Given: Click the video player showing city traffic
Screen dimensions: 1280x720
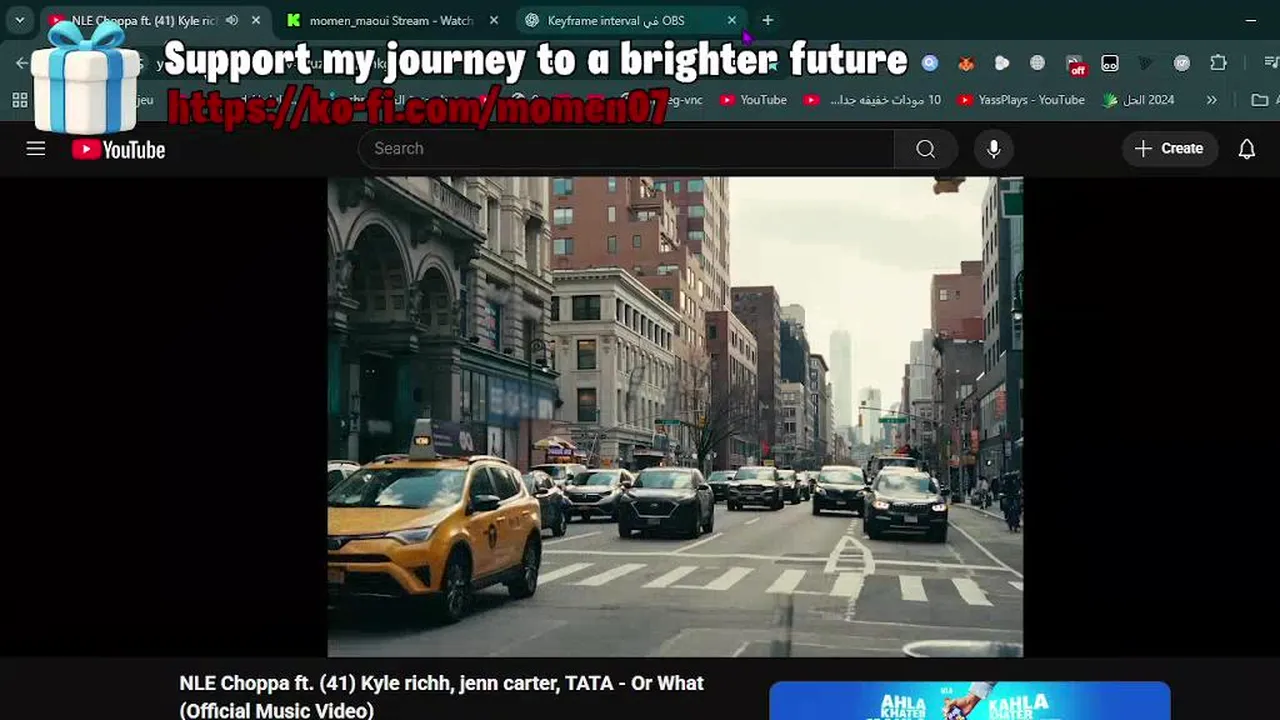Looking at the screenshot, I should tap(675, 417).
